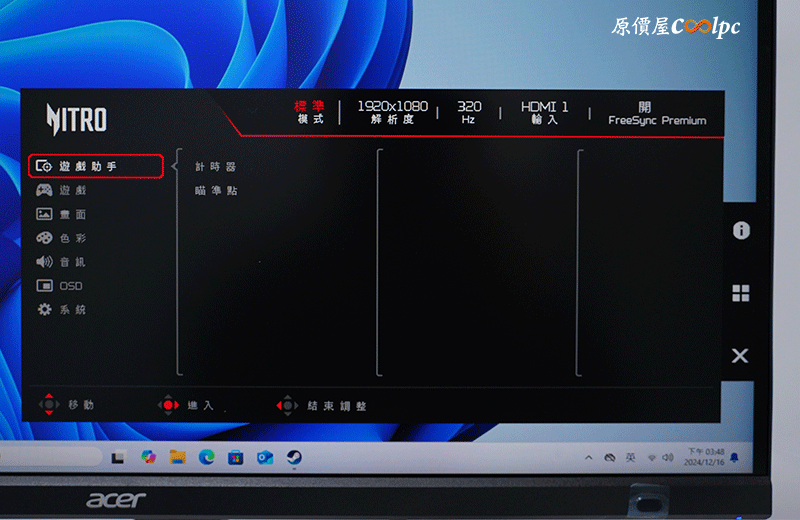Close the OSD with the X icon

pos(740,356)
